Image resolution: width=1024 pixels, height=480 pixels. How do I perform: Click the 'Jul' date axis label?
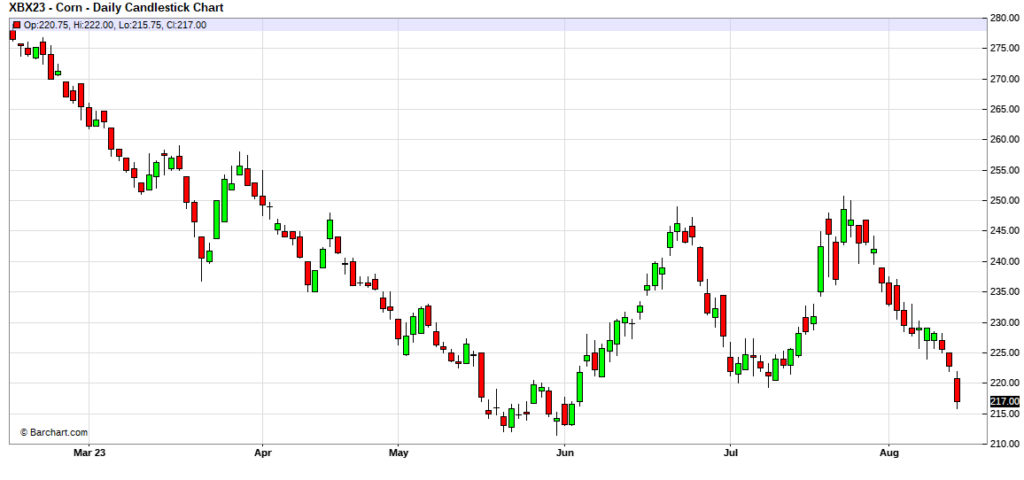point(730,452)
